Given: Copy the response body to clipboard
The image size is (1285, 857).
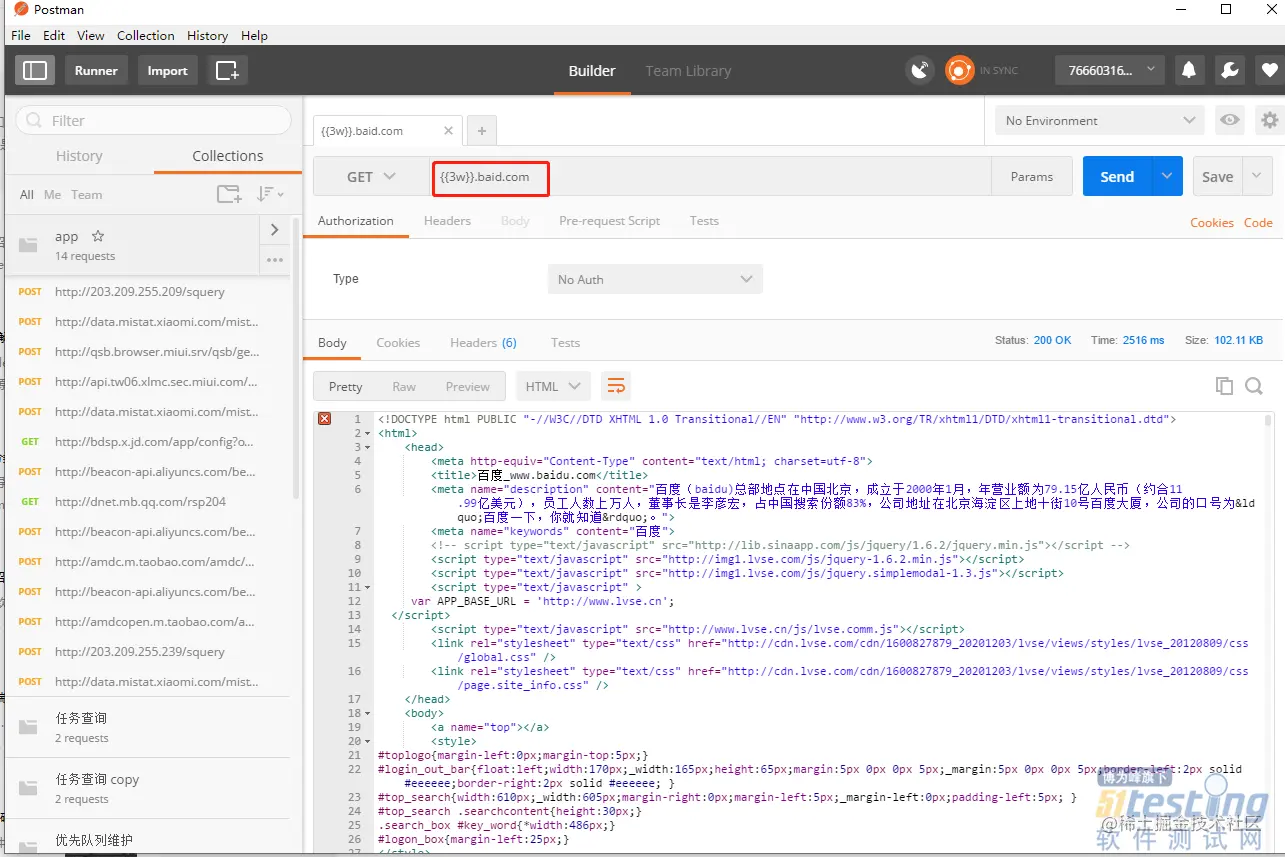Looking at the screenshot, I should (x=1224, y=386).
